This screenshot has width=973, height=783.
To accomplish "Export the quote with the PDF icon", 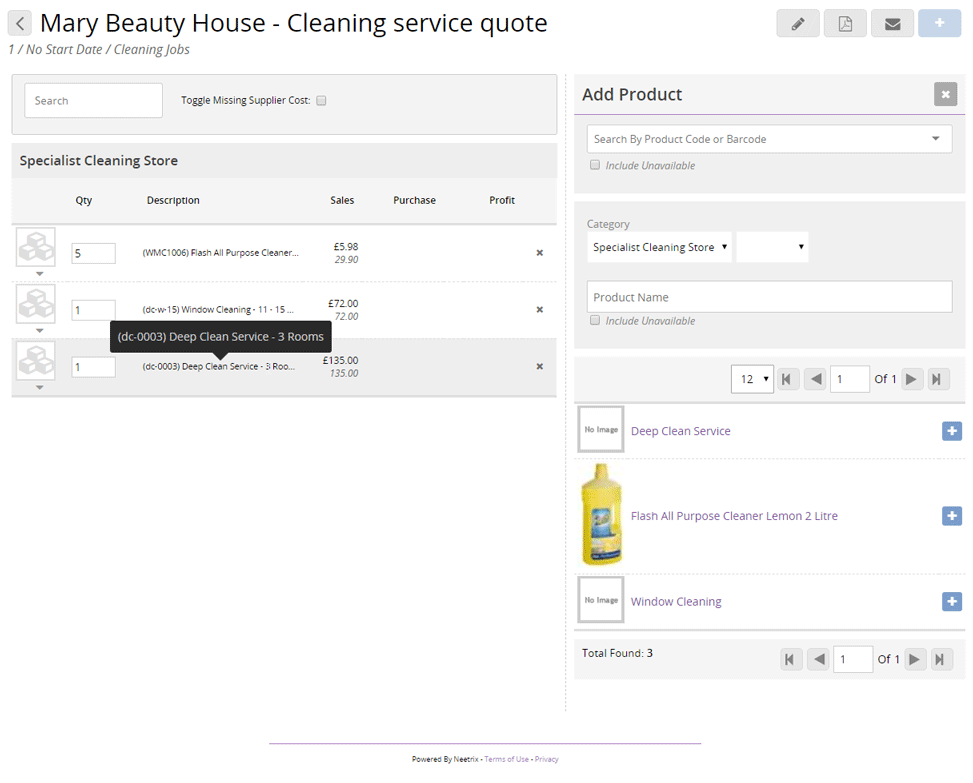I will pos(845,24).
